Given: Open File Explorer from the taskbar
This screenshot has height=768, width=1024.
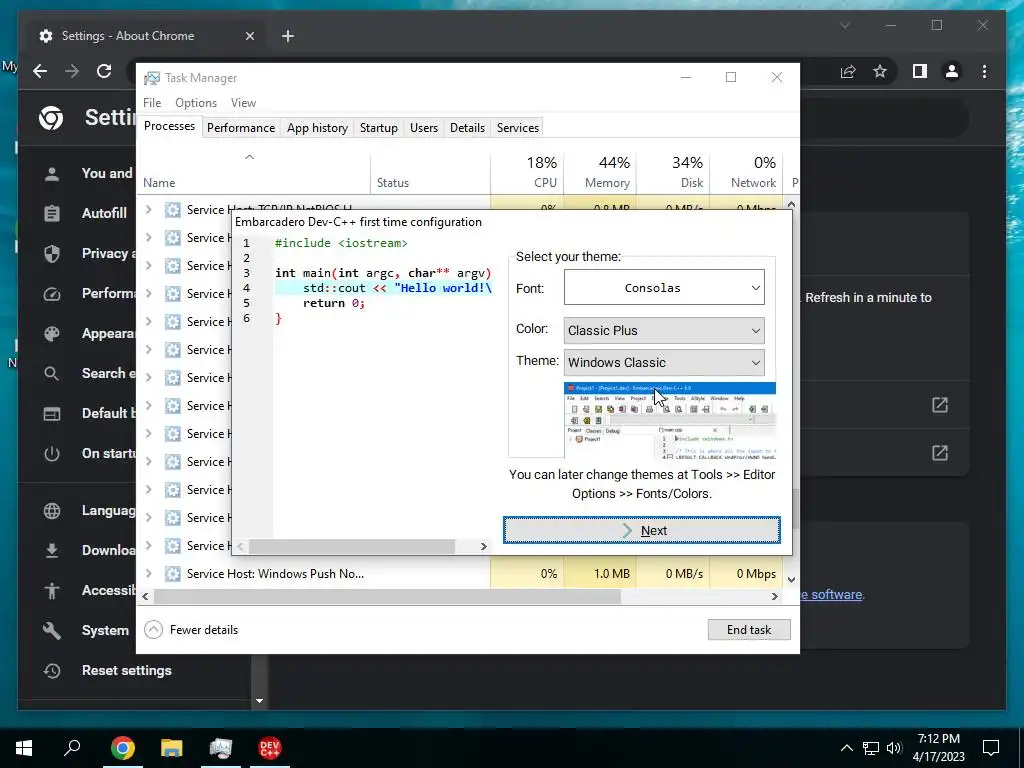Looking at the screenshot, I should coord(172,748).
